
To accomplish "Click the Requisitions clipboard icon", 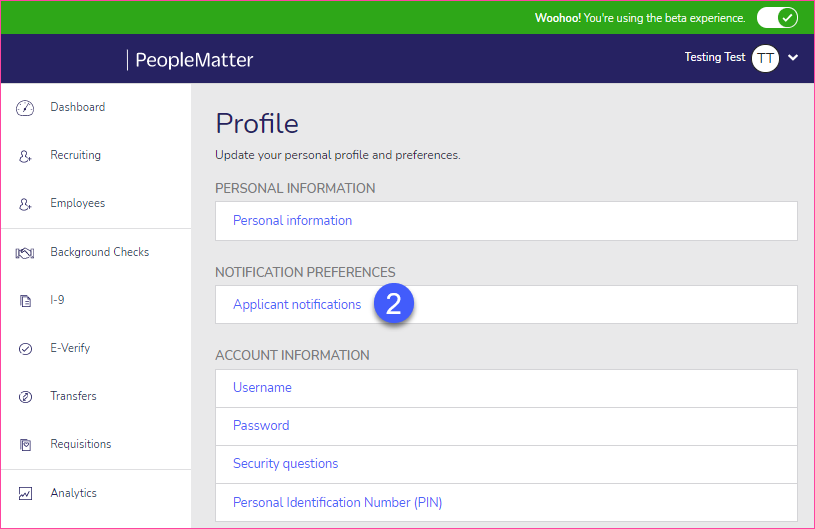I will [x=25, y=445].
